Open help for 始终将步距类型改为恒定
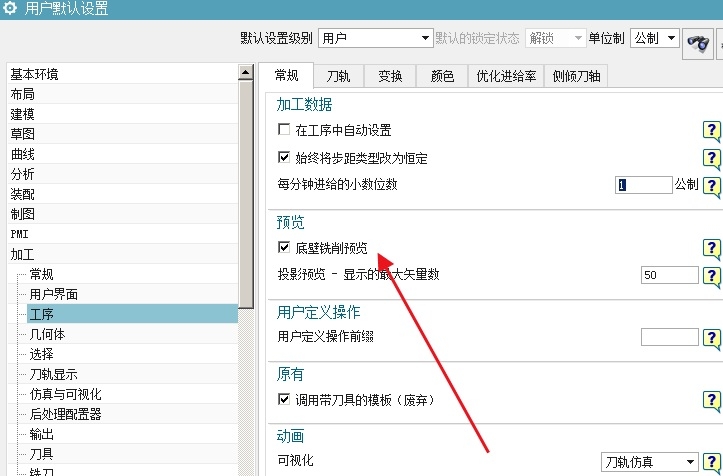 [x=711, y=159]
